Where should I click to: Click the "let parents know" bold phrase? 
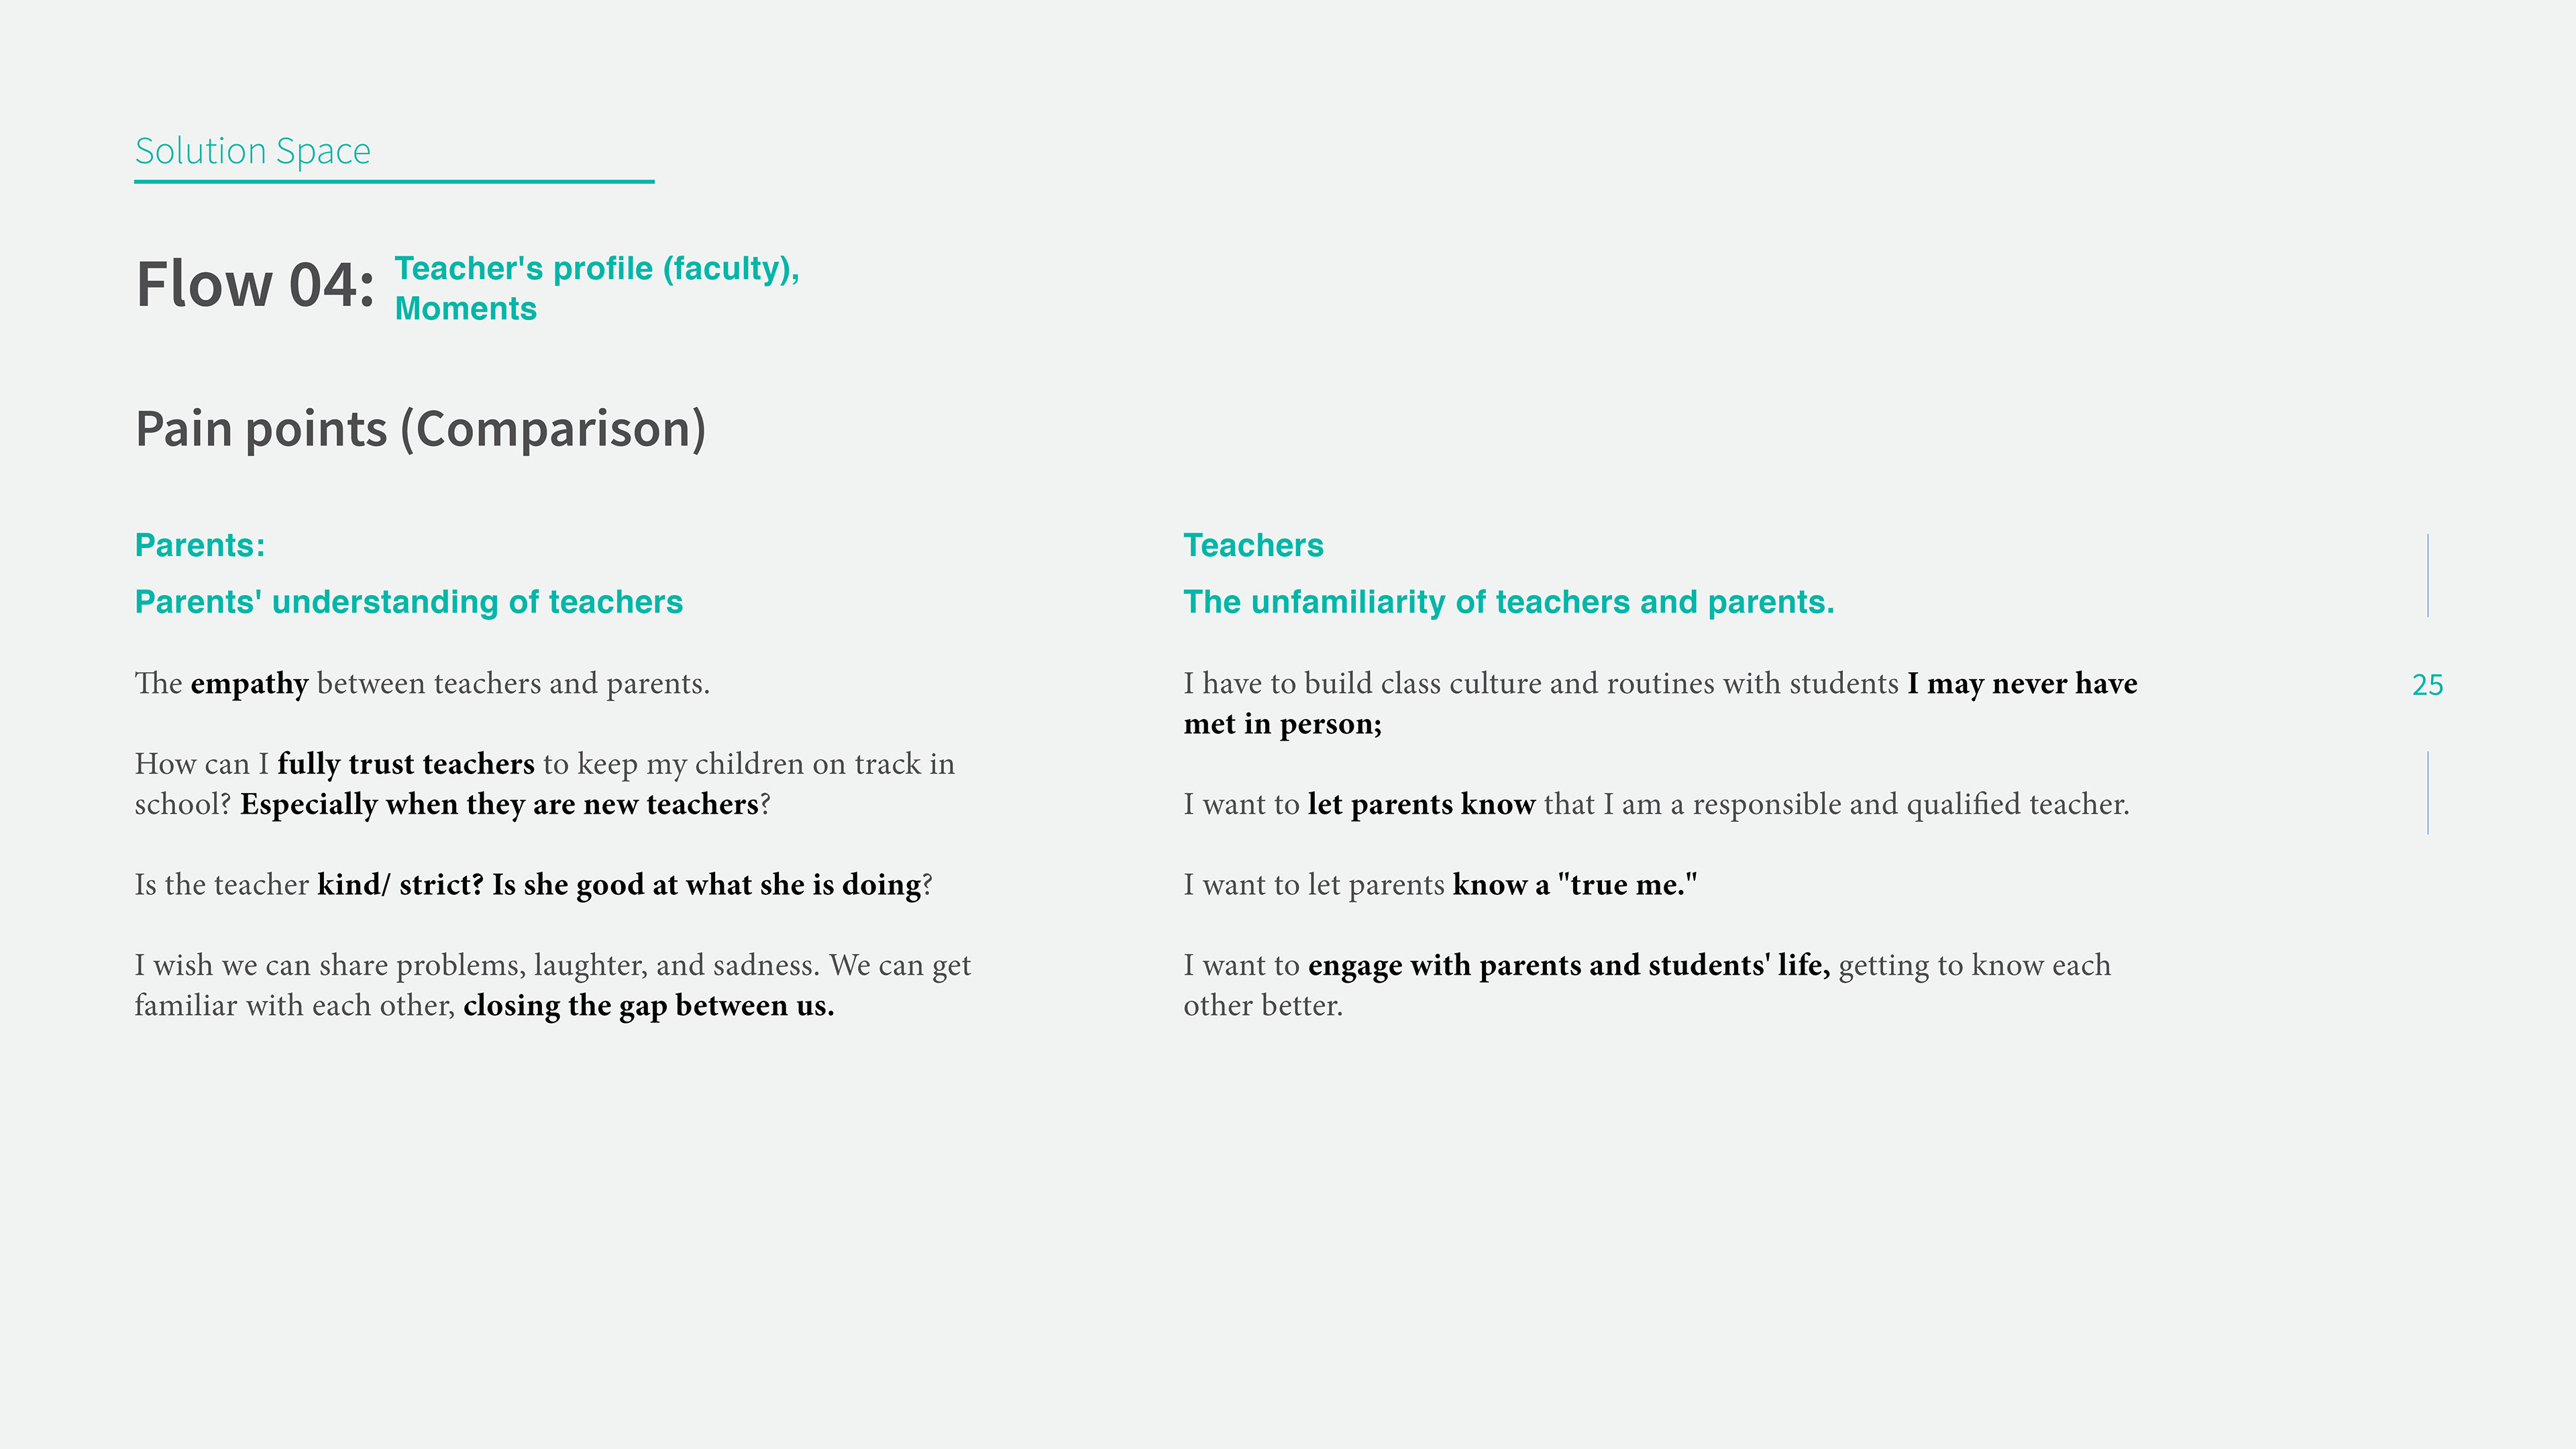[1420, 805]
